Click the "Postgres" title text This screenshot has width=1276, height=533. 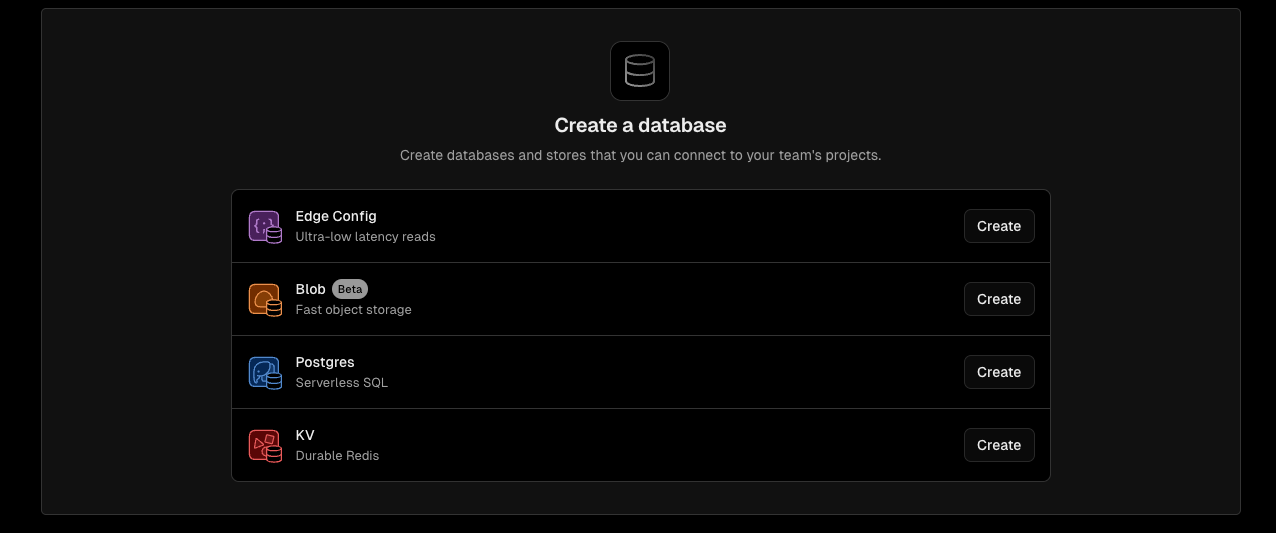325,362
